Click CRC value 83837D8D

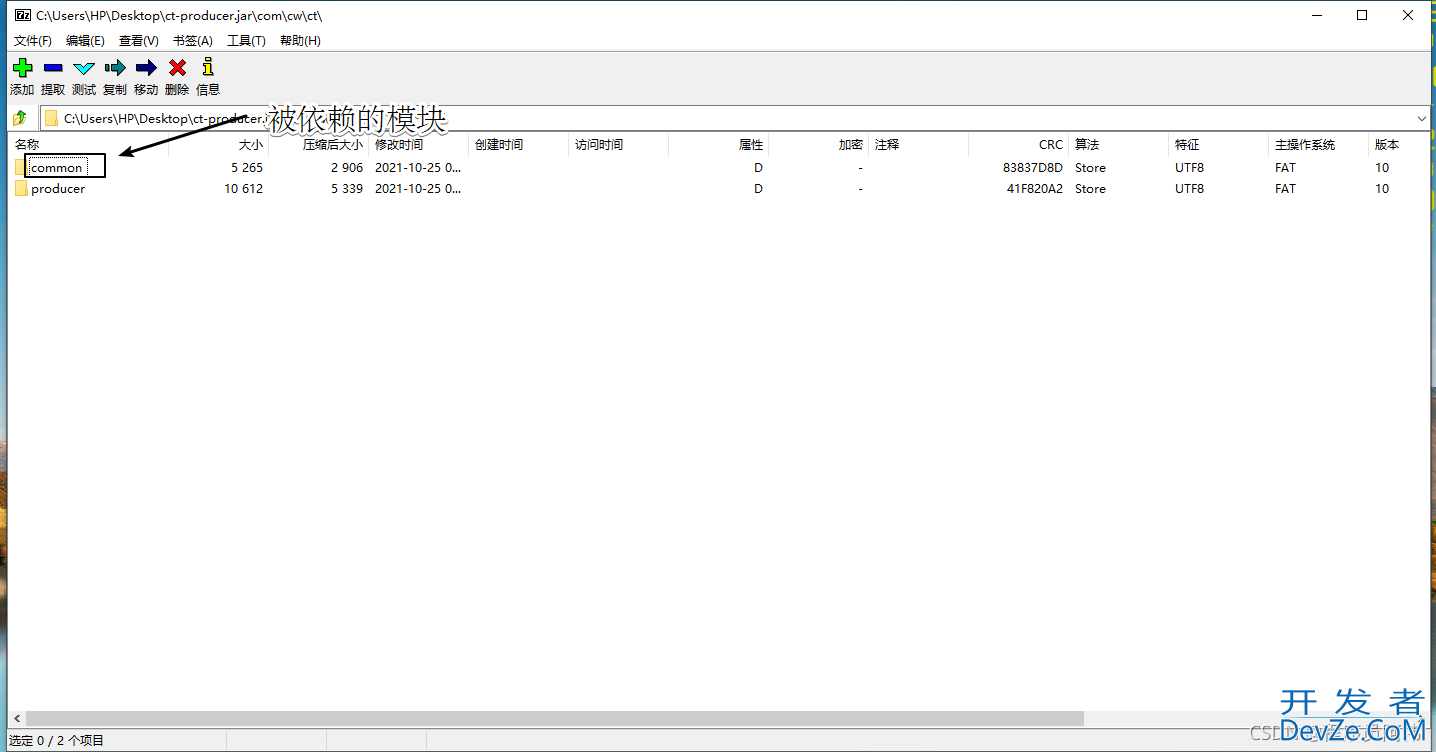(1033, 167)
